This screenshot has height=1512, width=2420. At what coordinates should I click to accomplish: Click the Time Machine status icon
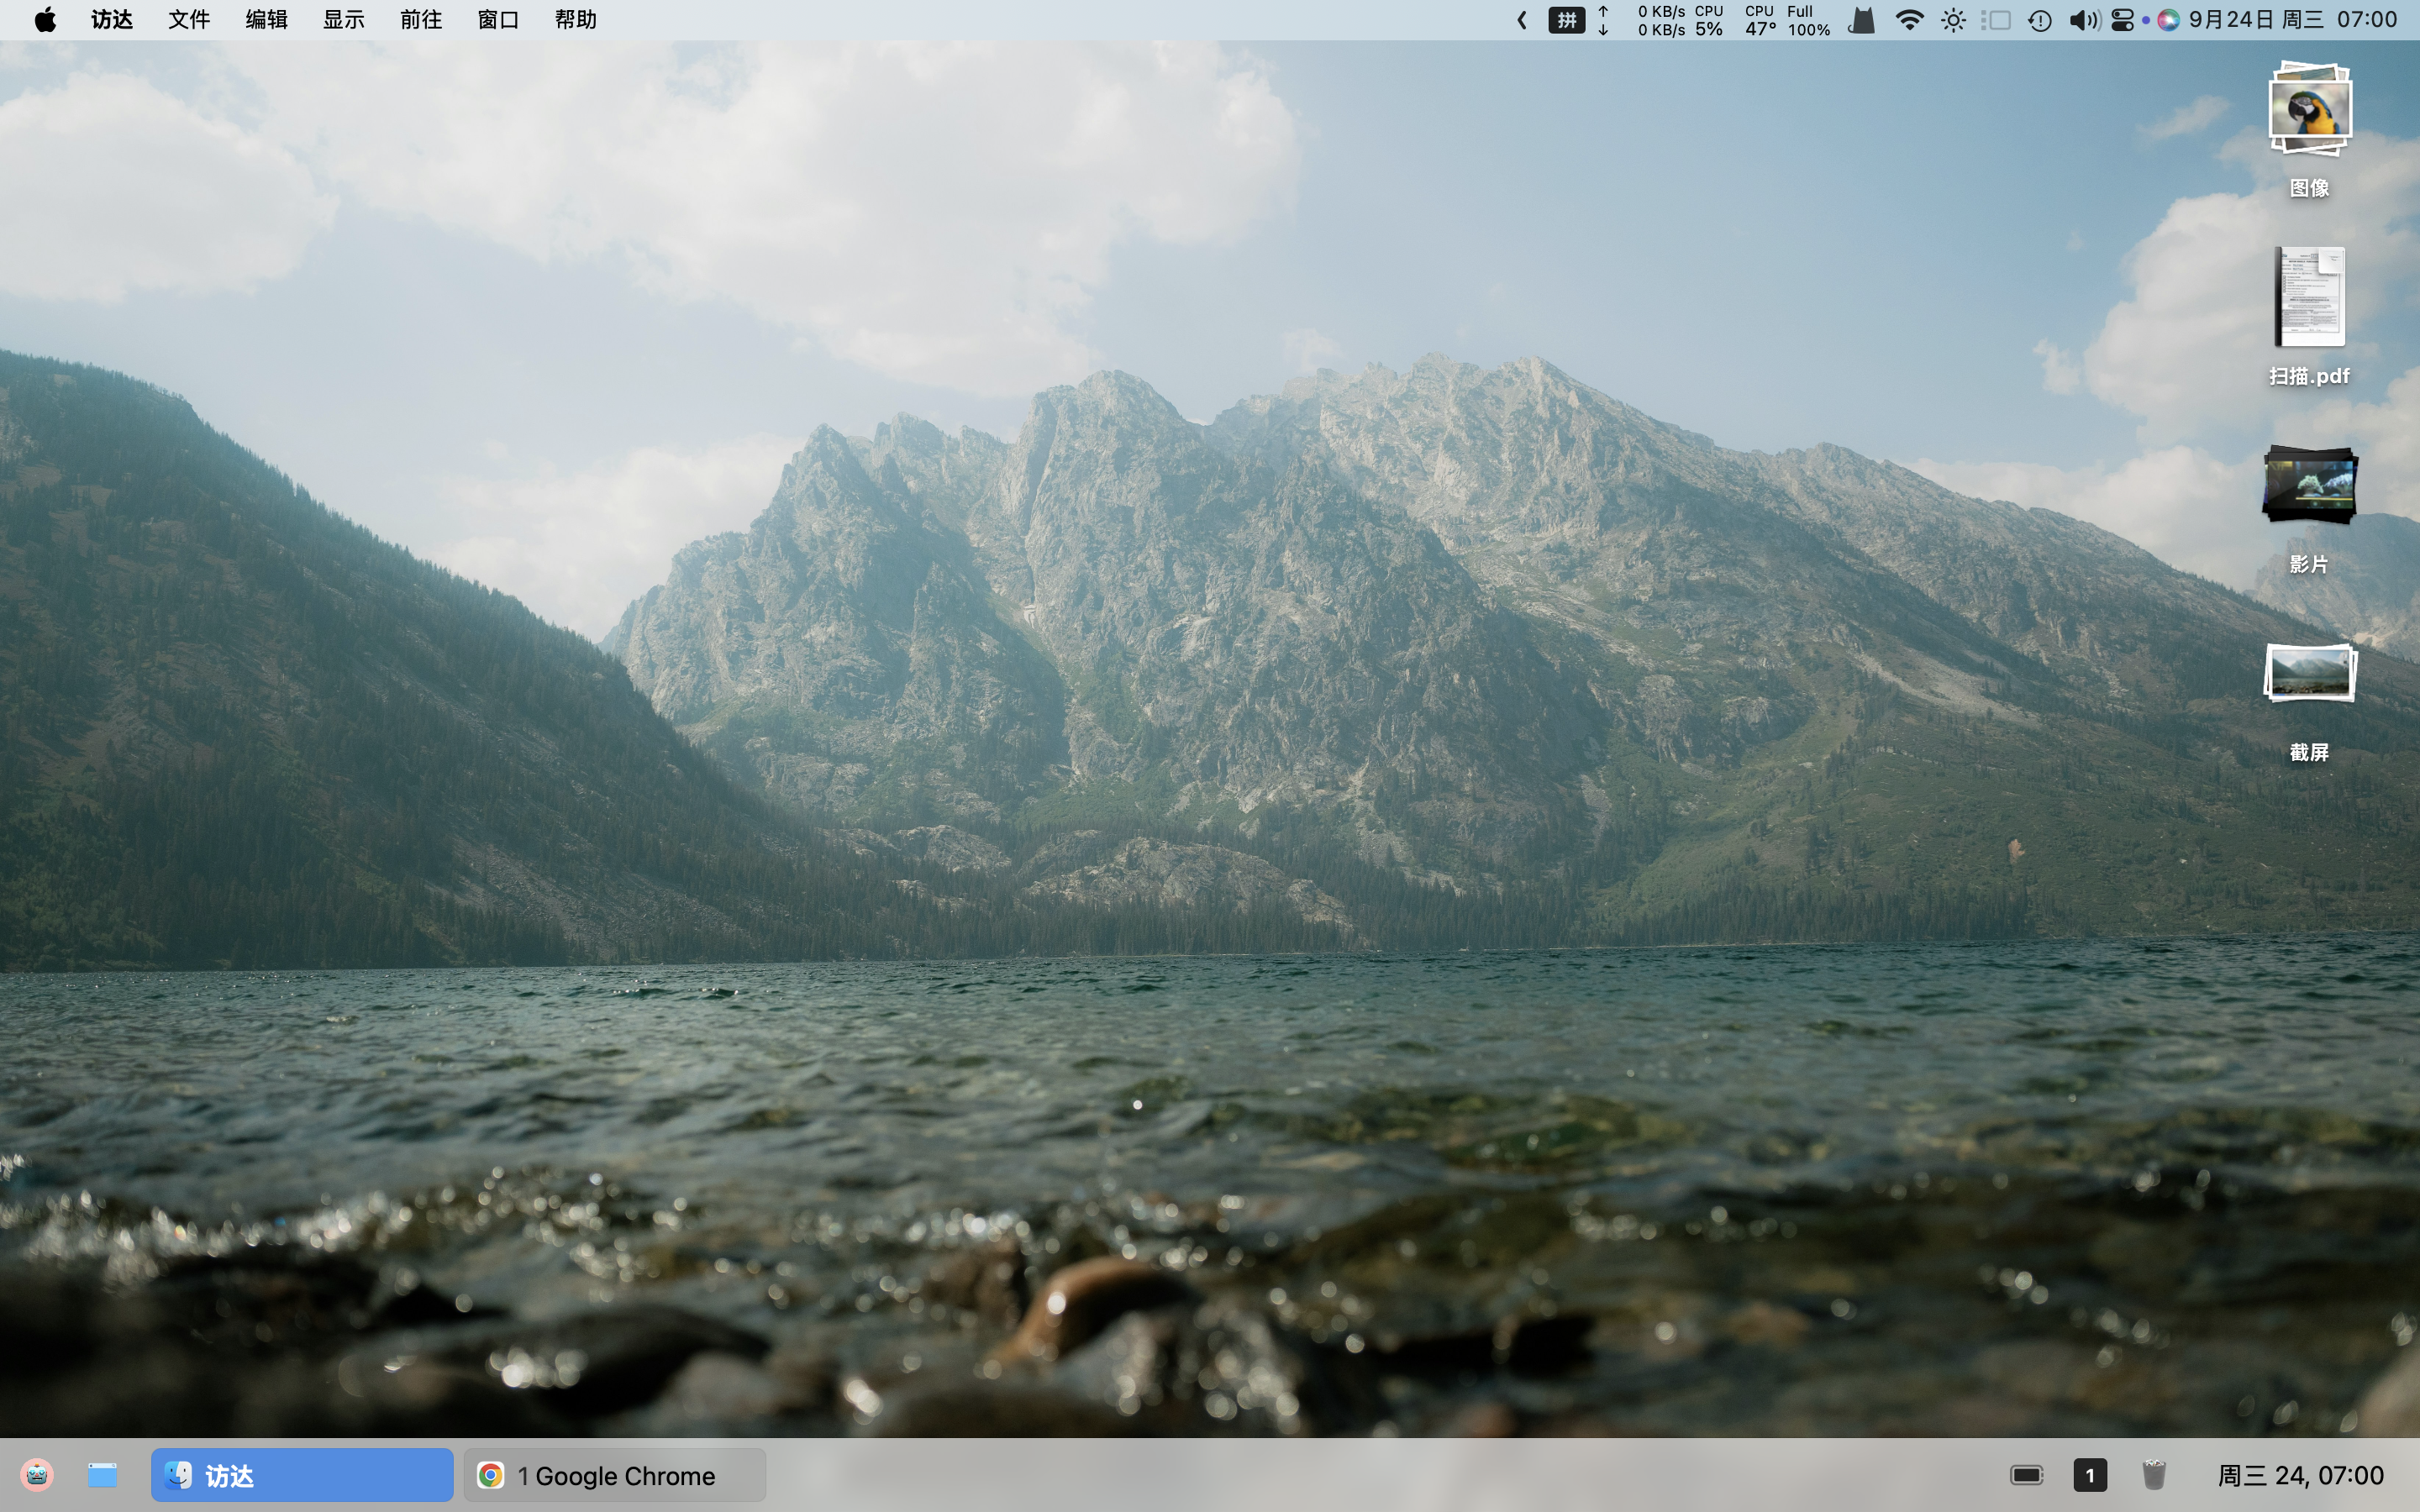tap(2040, 20)
